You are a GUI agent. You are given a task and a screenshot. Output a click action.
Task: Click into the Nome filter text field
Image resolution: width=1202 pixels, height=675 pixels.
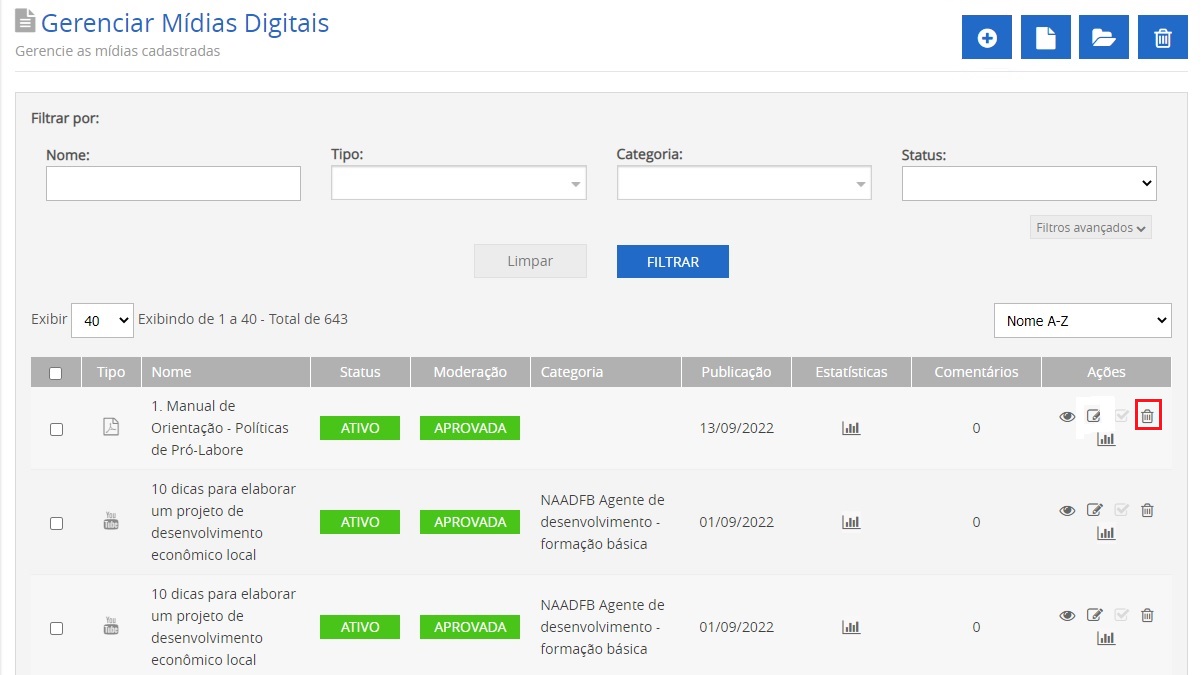173,184
